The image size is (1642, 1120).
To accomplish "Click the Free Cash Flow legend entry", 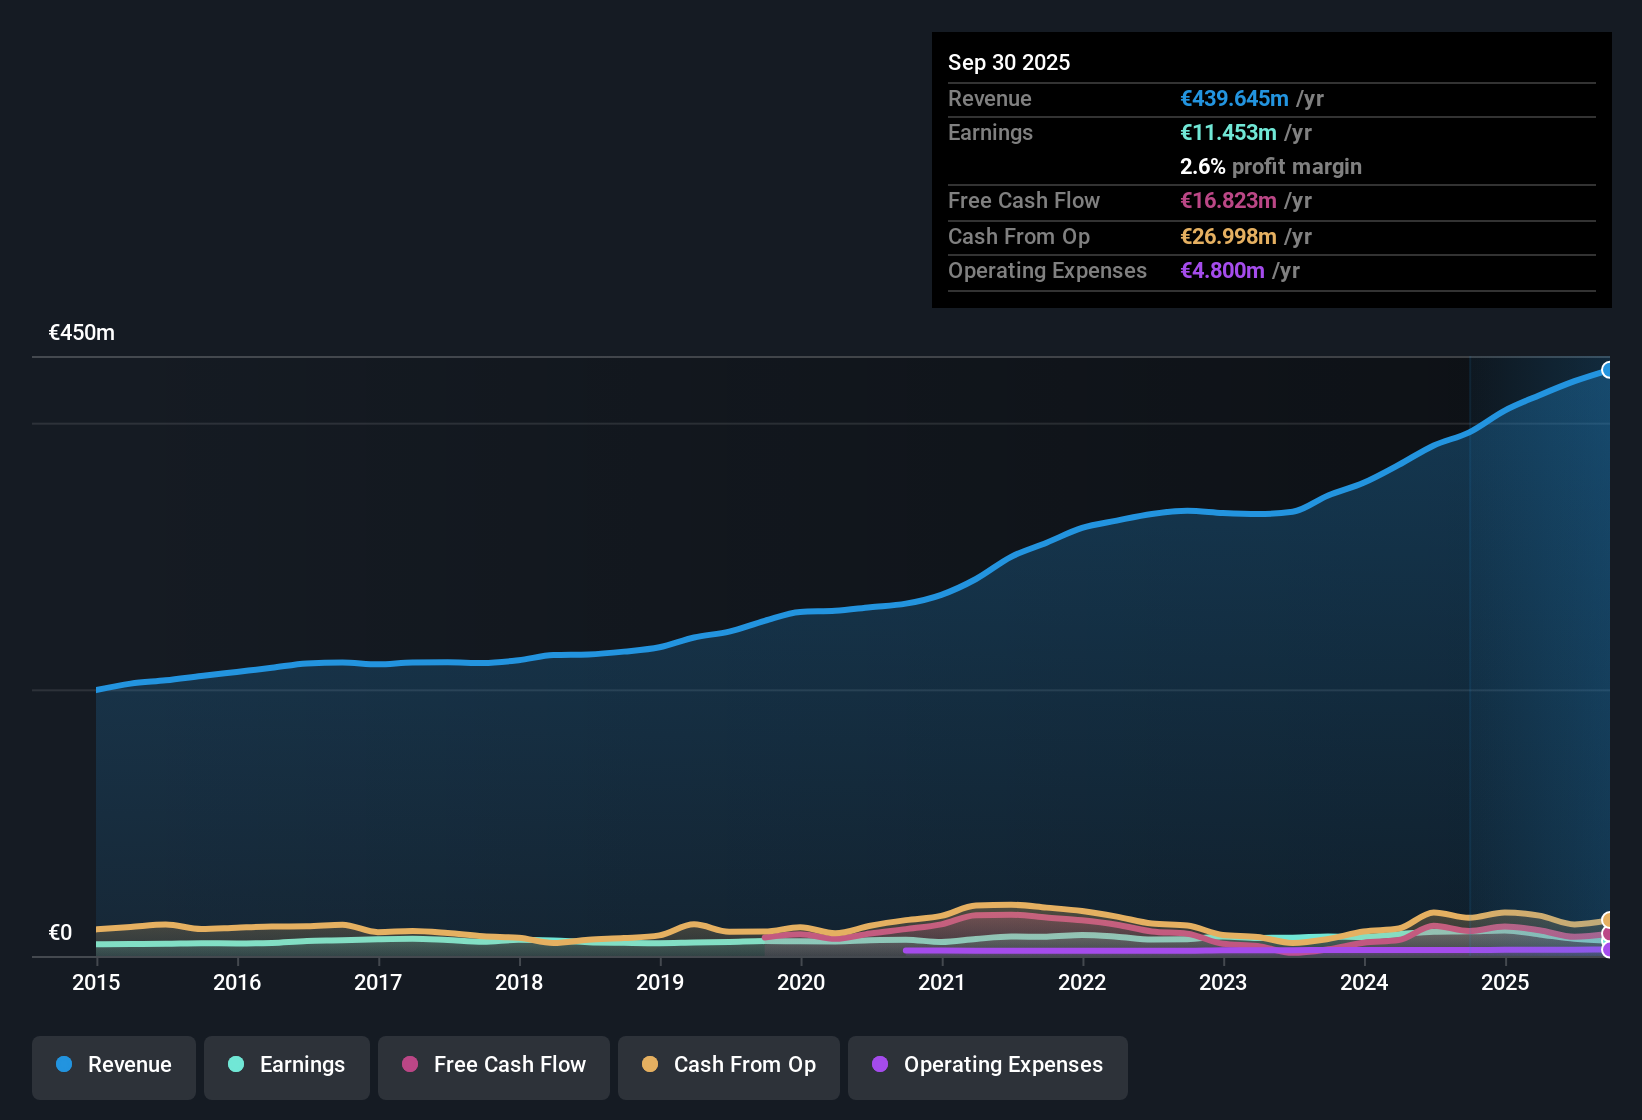I will click(493, 1065).
